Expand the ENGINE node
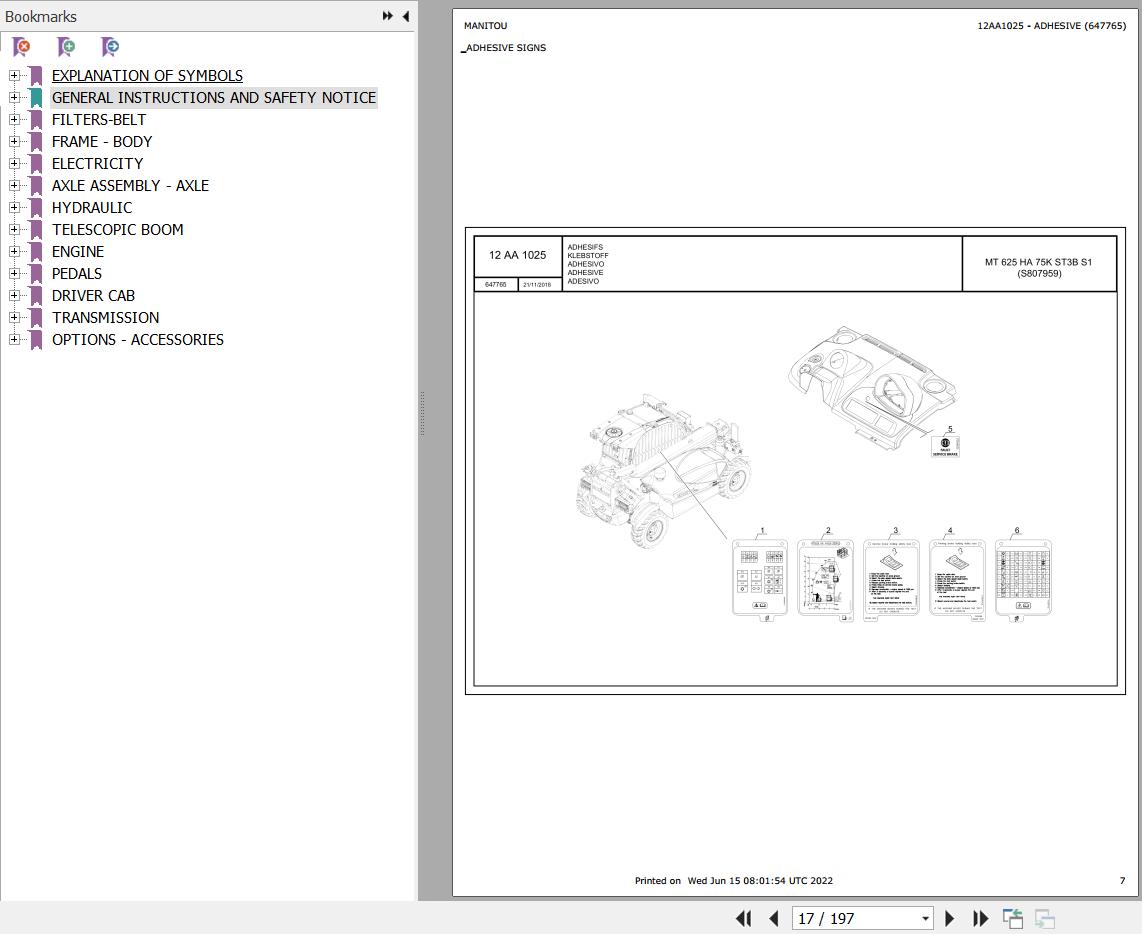This screenshot has height=934, width=1142. coord(14,251)
